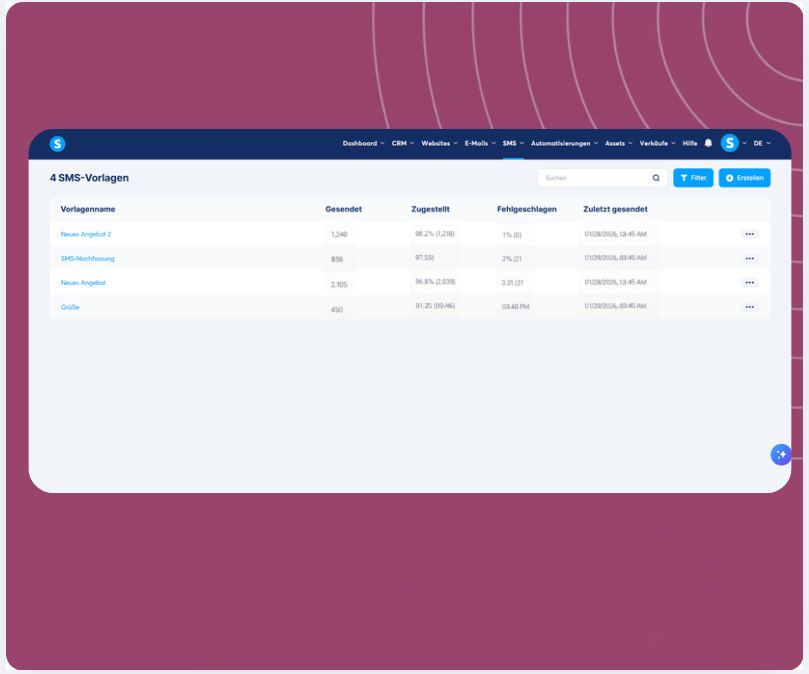Open actions menu for SMS-Nachfassung
Screen dimensions: 809x674
pyautogui.click(x=749, y=259)
